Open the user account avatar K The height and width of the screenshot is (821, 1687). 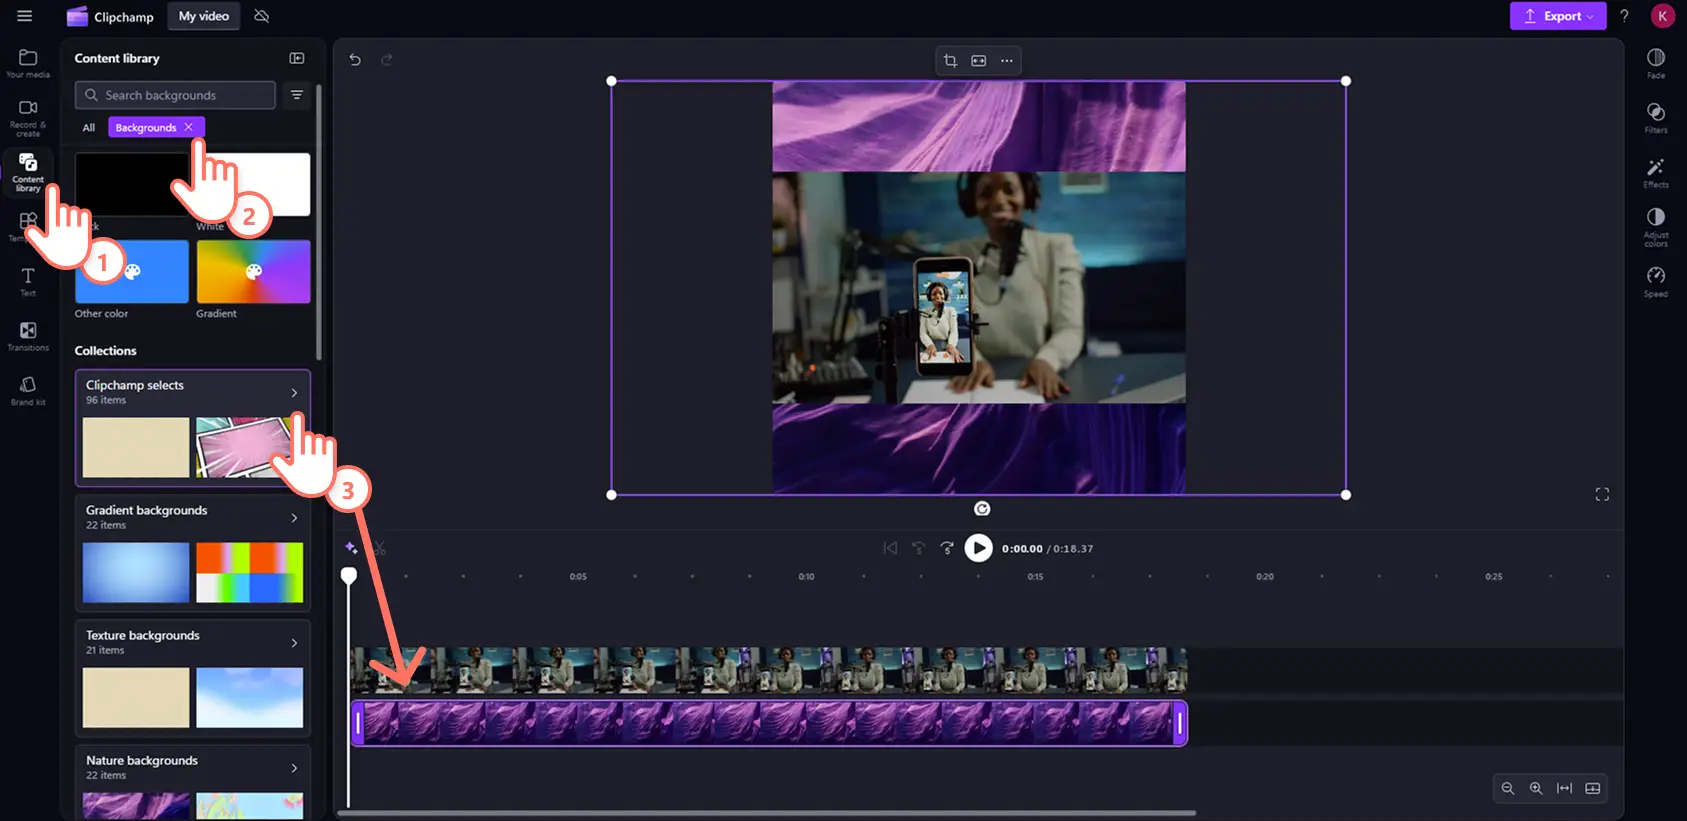pyautogui.click(x=1662, y=16)
